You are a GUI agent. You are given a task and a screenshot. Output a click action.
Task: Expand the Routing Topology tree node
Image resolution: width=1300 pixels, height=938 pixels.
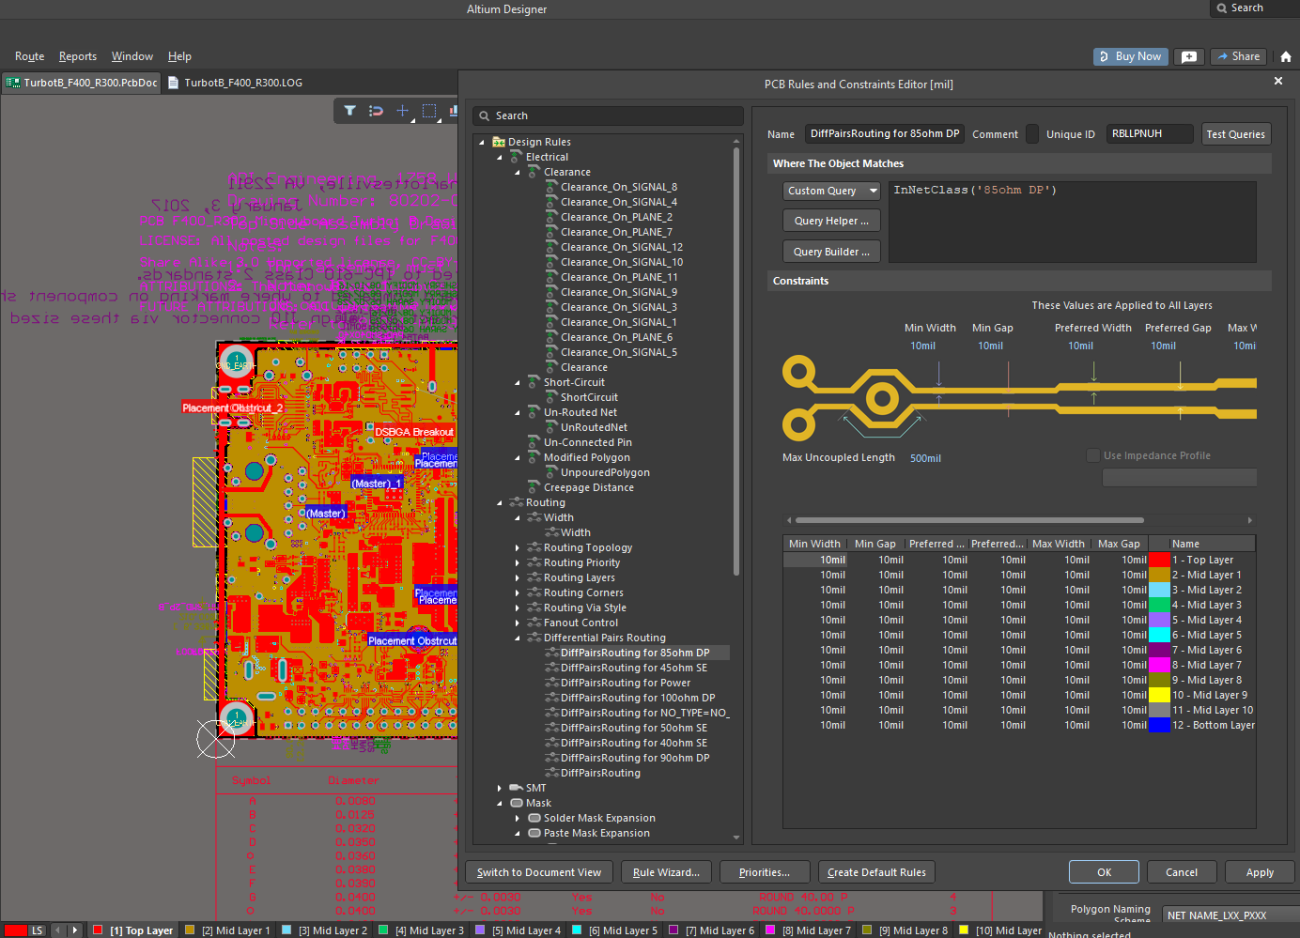(517, 548)
